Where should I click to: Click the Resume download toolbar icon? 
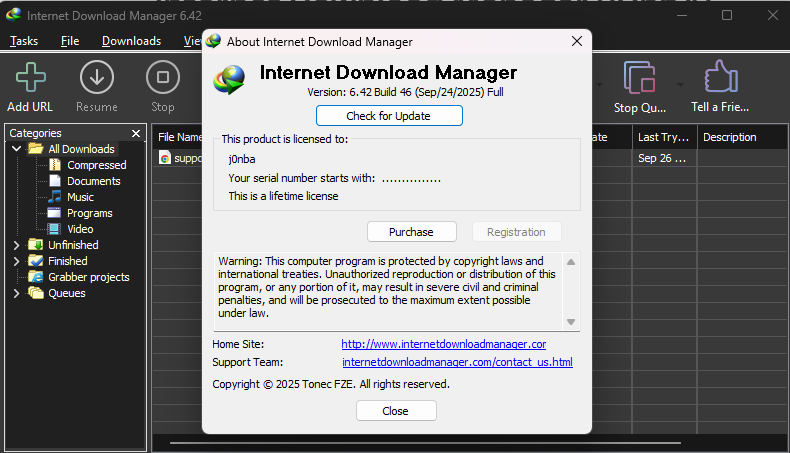(x=97, y=77)
